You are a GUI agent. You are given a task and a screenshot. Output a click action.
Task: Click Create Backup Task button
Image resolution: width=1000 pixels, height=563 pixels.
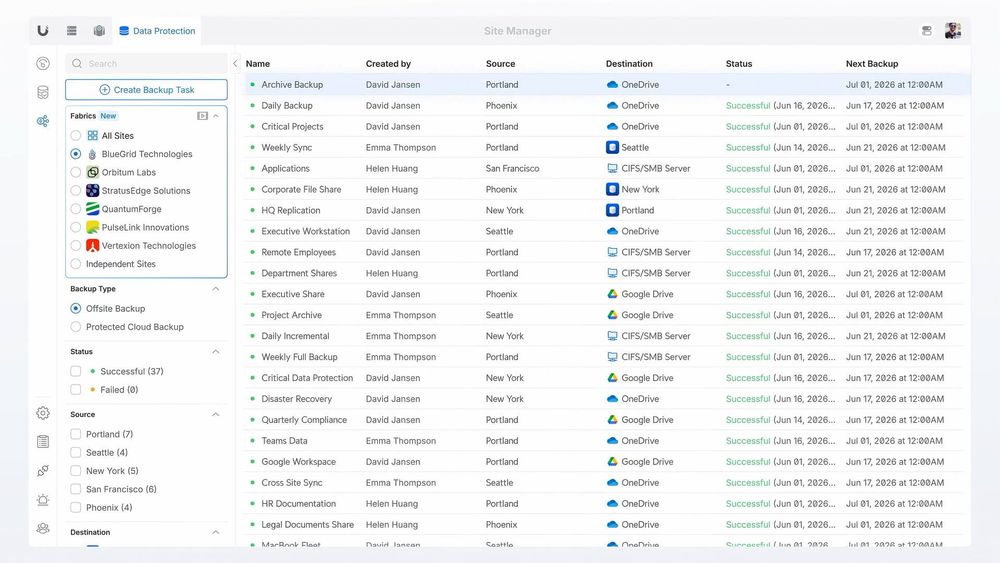pos(146,90)
